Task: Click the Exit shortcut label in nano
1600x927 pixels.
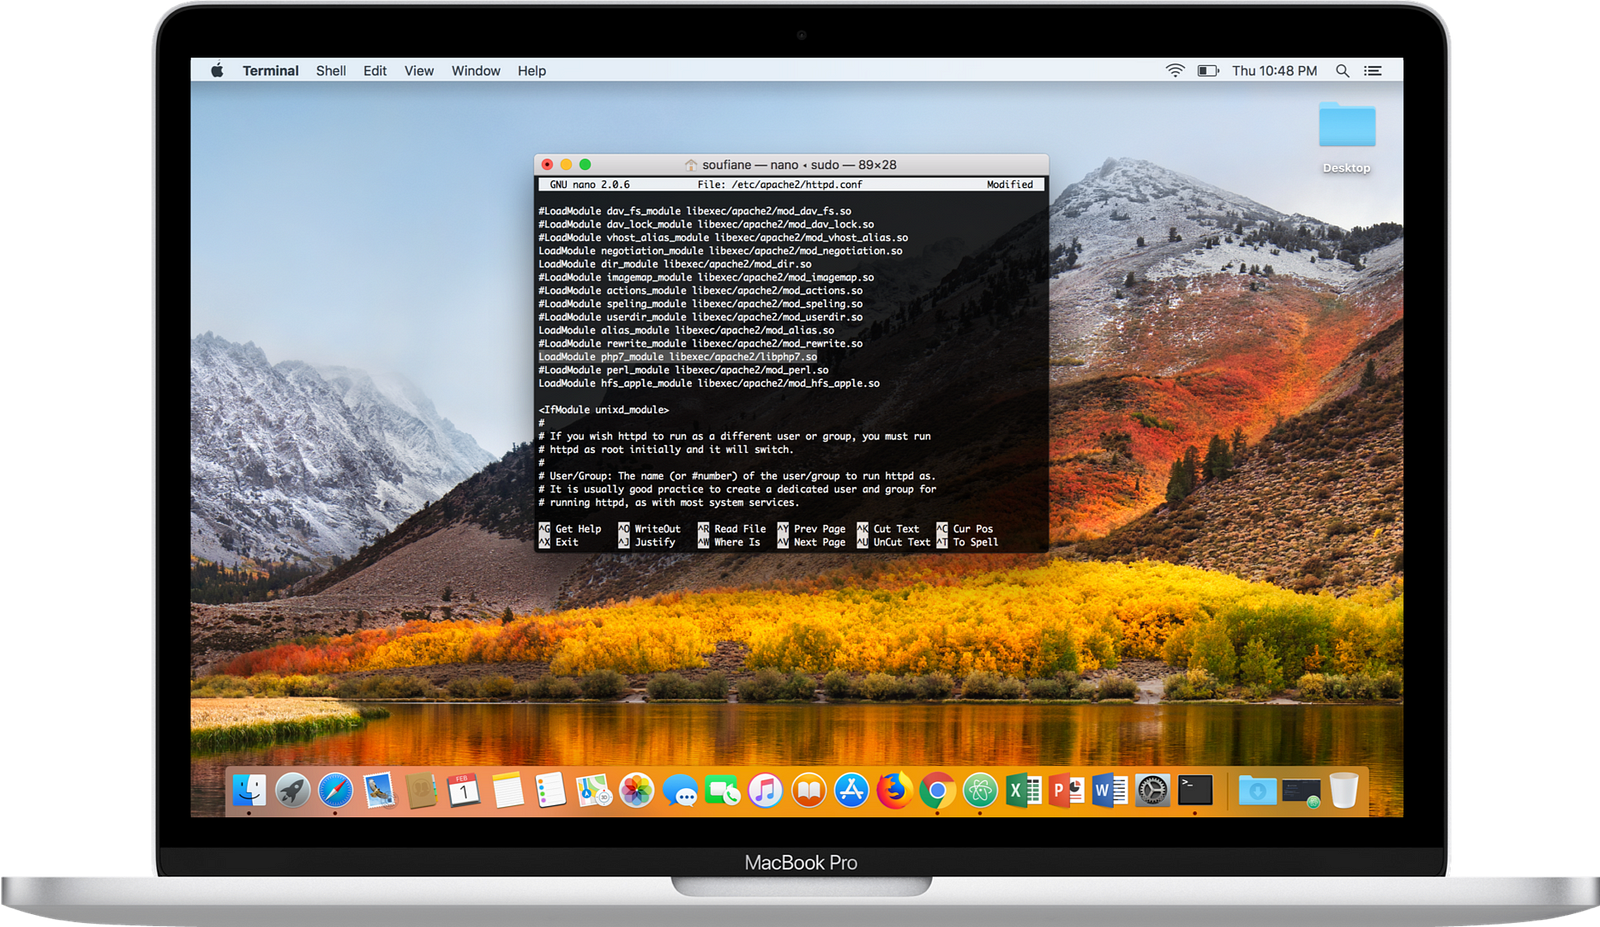Action: [x=567, y=542]
